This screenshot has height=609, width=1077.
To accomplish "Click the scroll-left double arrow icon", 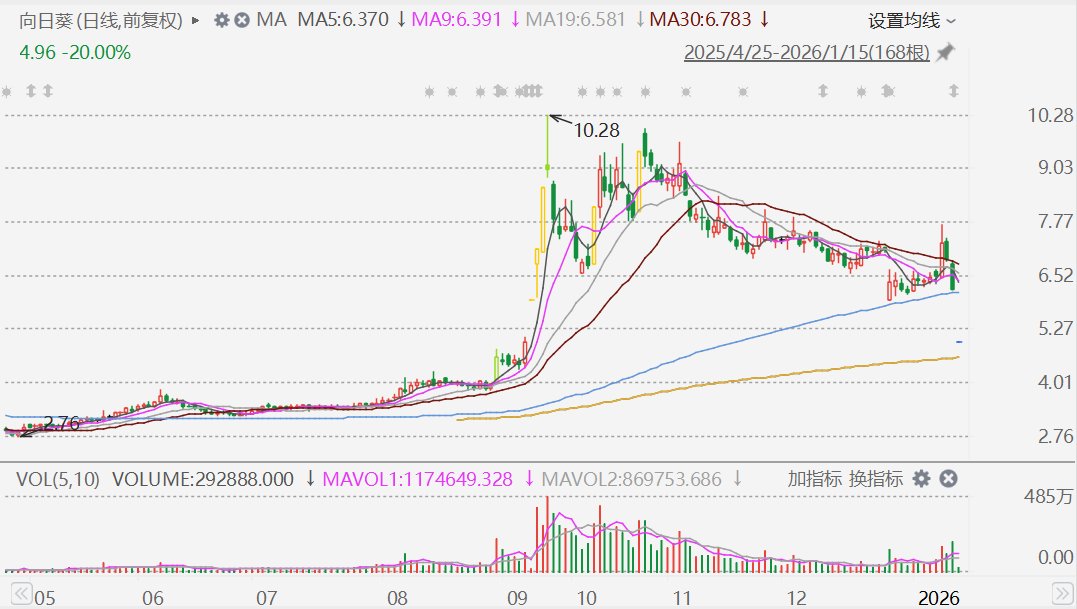I will tap(18, 590).
